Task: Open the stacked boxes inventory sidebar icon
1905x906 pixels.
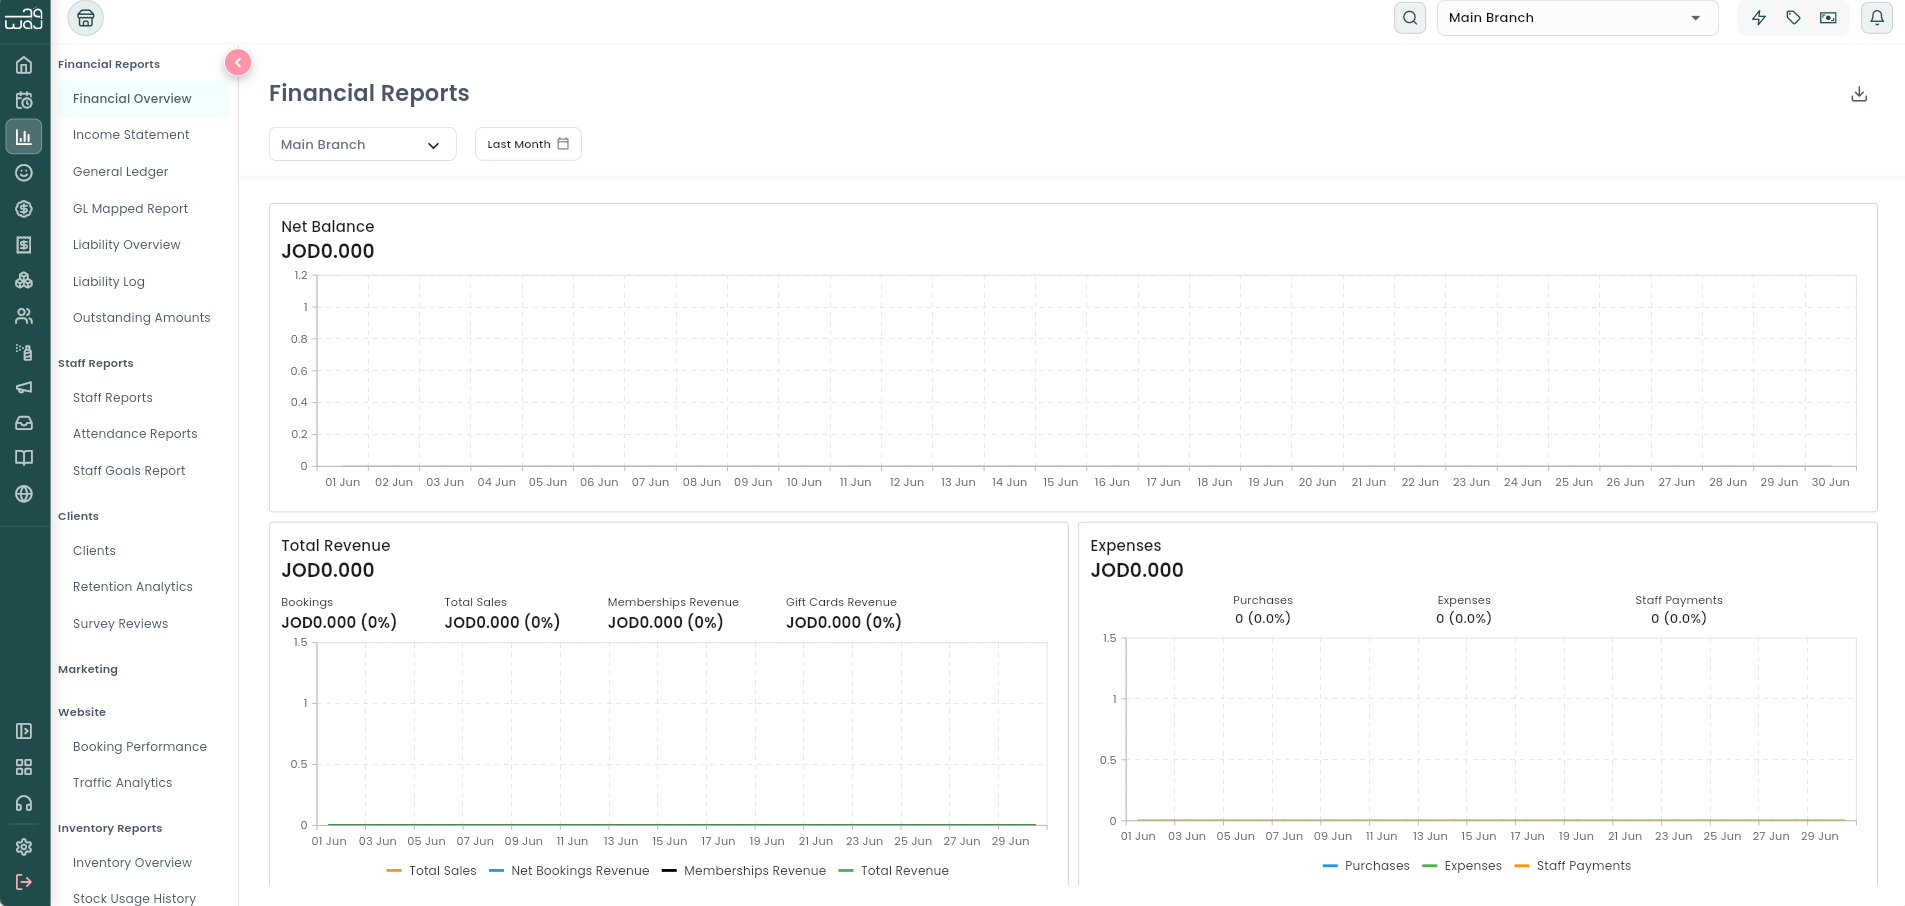Action: click(x=24, y=281)
